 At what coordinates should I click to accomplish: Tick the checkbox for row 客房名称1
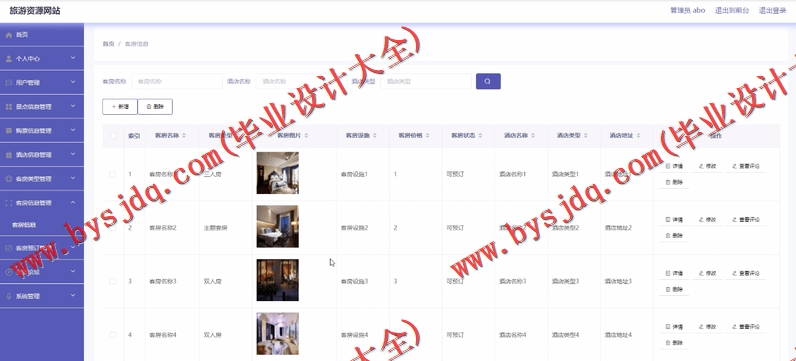click(x=113, y=174)
